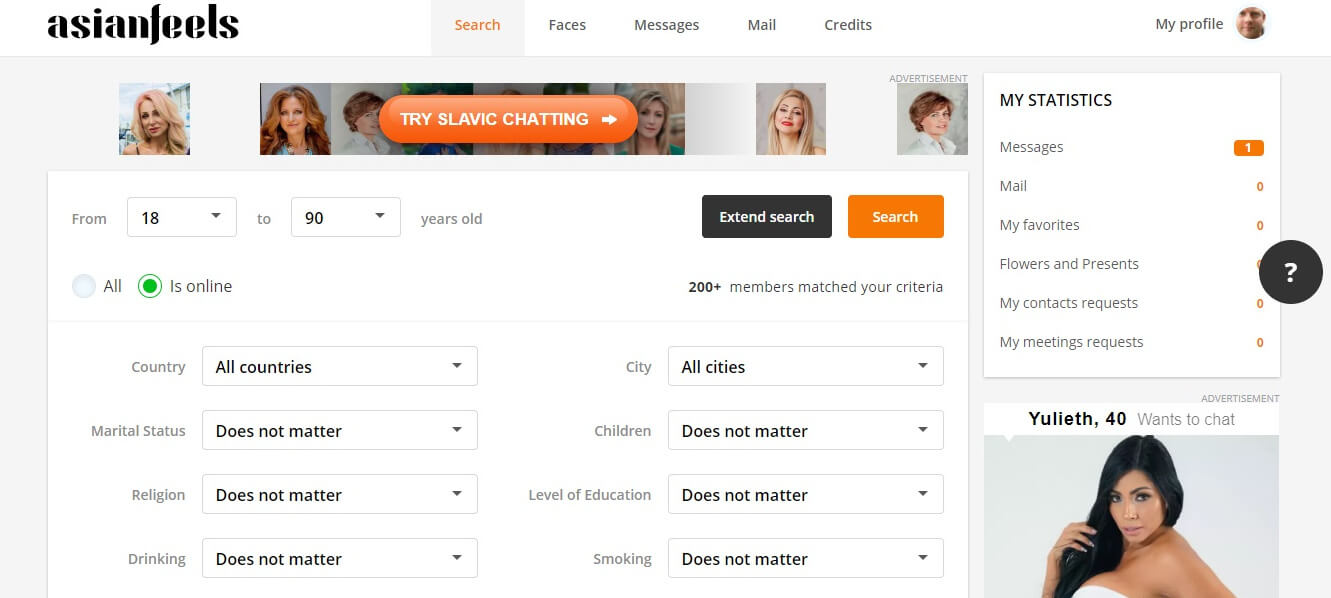The height and width of the screenshot is (598, 1331).
Task: Open Mail in My Statistics
Action: (x=1013, y=186)
